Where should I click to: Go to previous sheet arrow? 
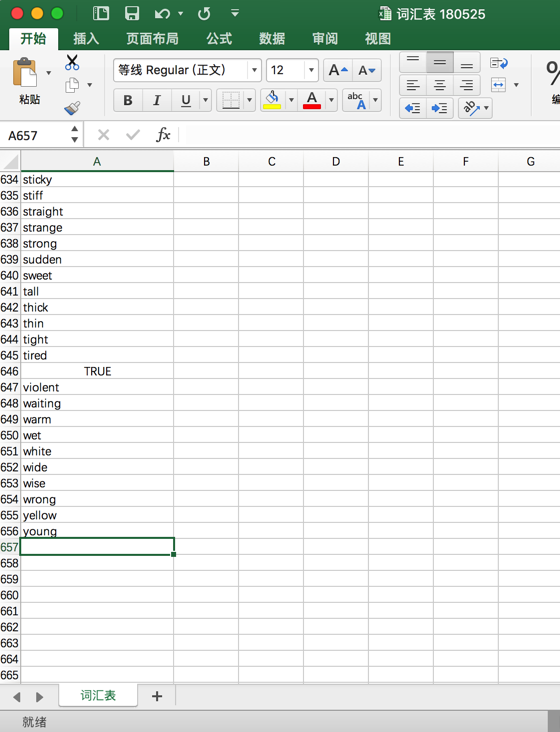(17, 697)
